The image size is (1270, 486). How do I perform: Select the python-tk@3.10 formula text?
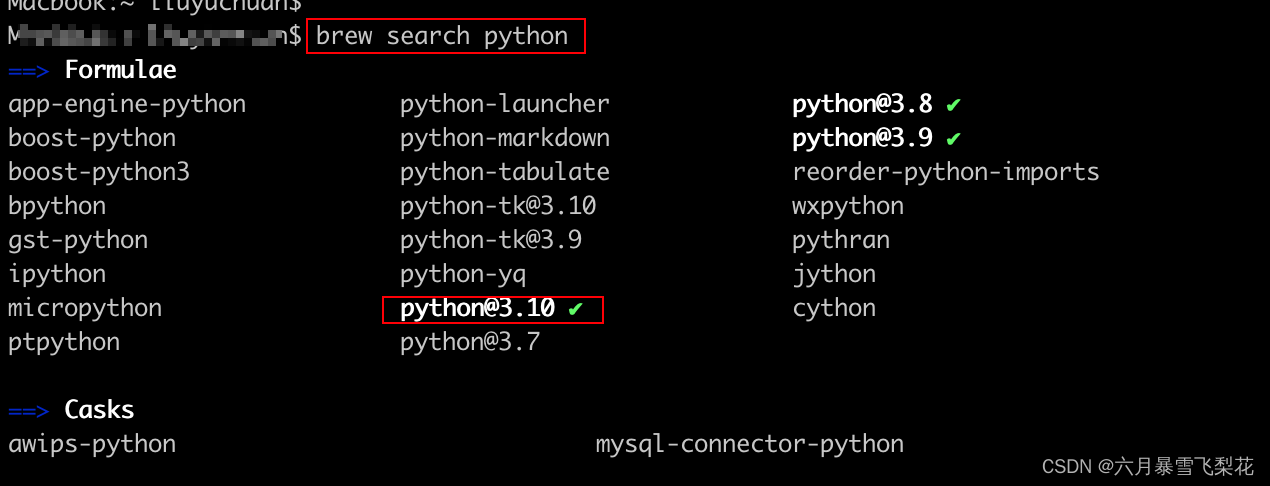(497, 206)
